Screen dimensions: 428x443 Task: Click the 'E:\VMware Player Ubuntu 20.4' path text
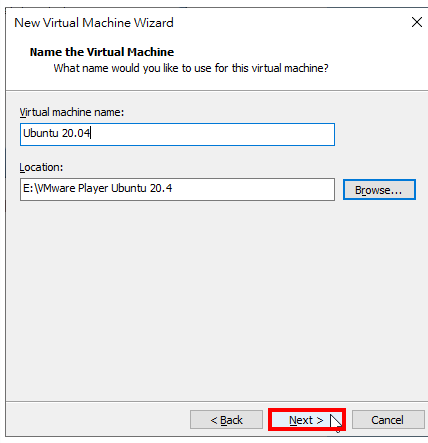pos(97,188)
